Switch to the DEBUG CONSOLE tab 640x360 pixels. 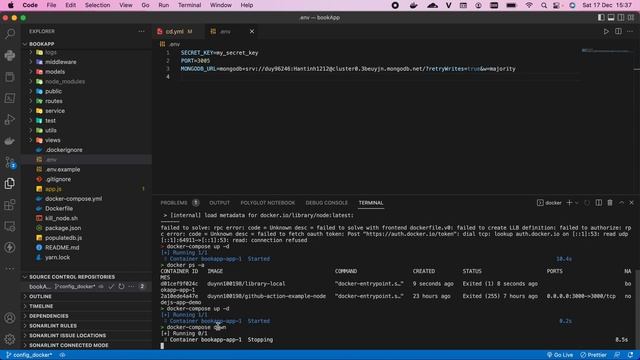click(327, 203)
